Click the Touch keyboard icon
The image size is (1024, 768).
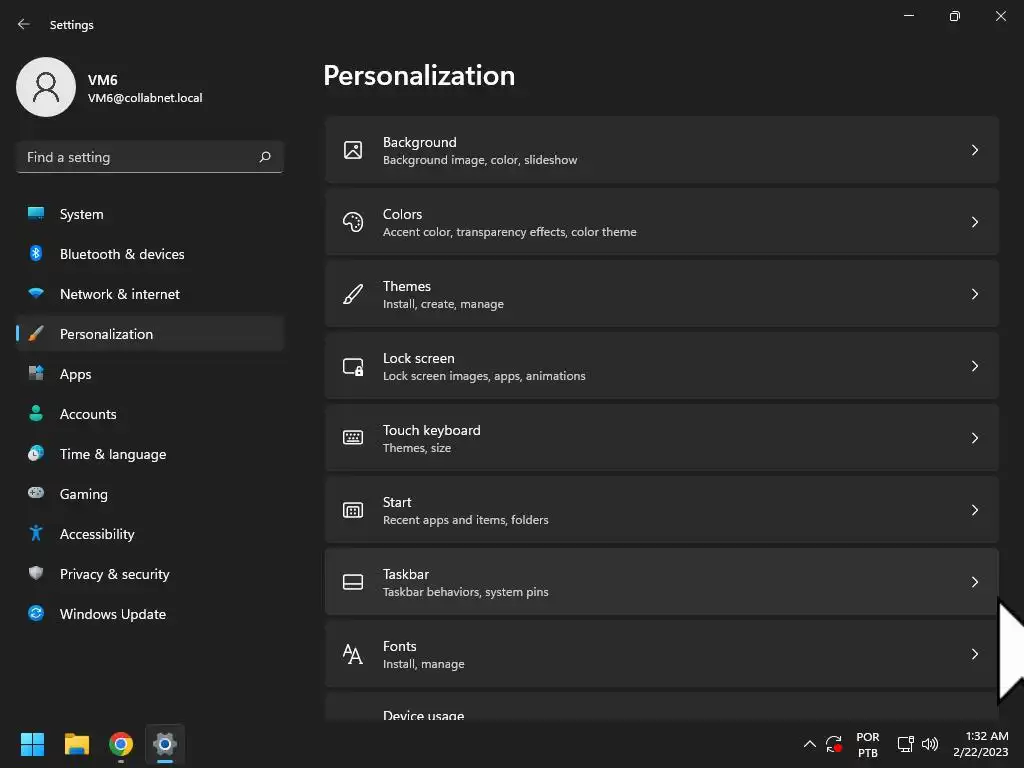pyautogui.click(x=353, y=438)
